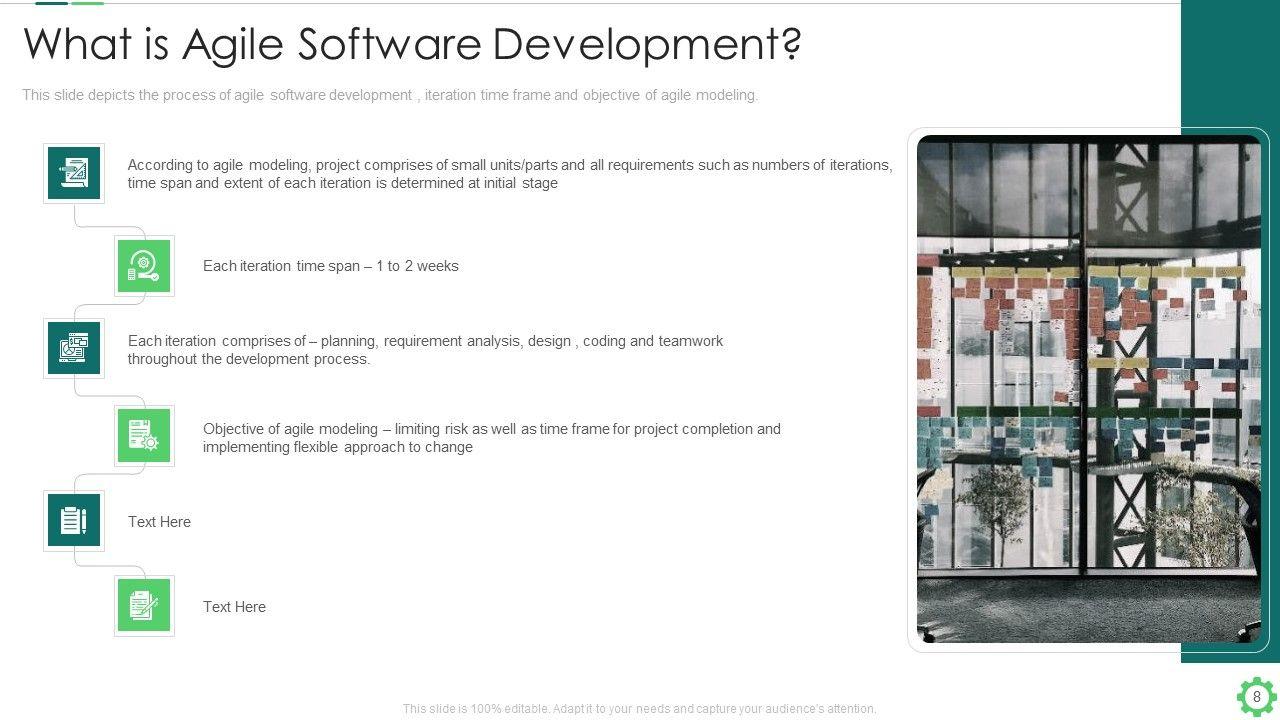The height and width of the screenshot is (720, 1280).
Task: Select the small light green accent bar at top
Action: pyautogui.click(x=88, y=3)
